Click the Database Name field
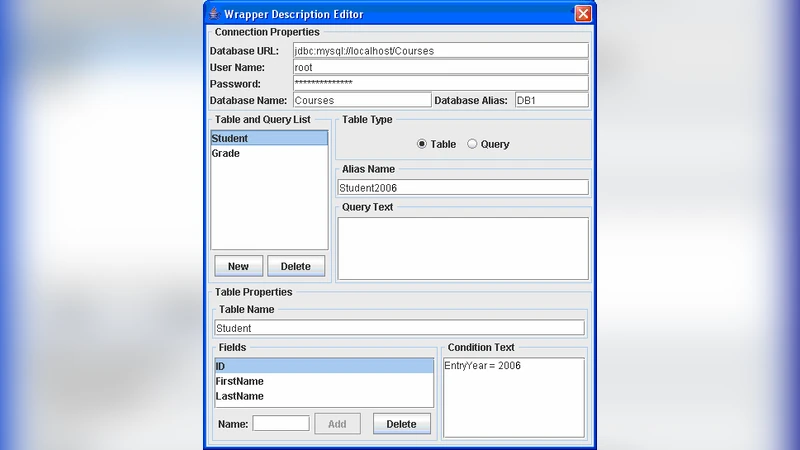 click(x=361, y=100)
